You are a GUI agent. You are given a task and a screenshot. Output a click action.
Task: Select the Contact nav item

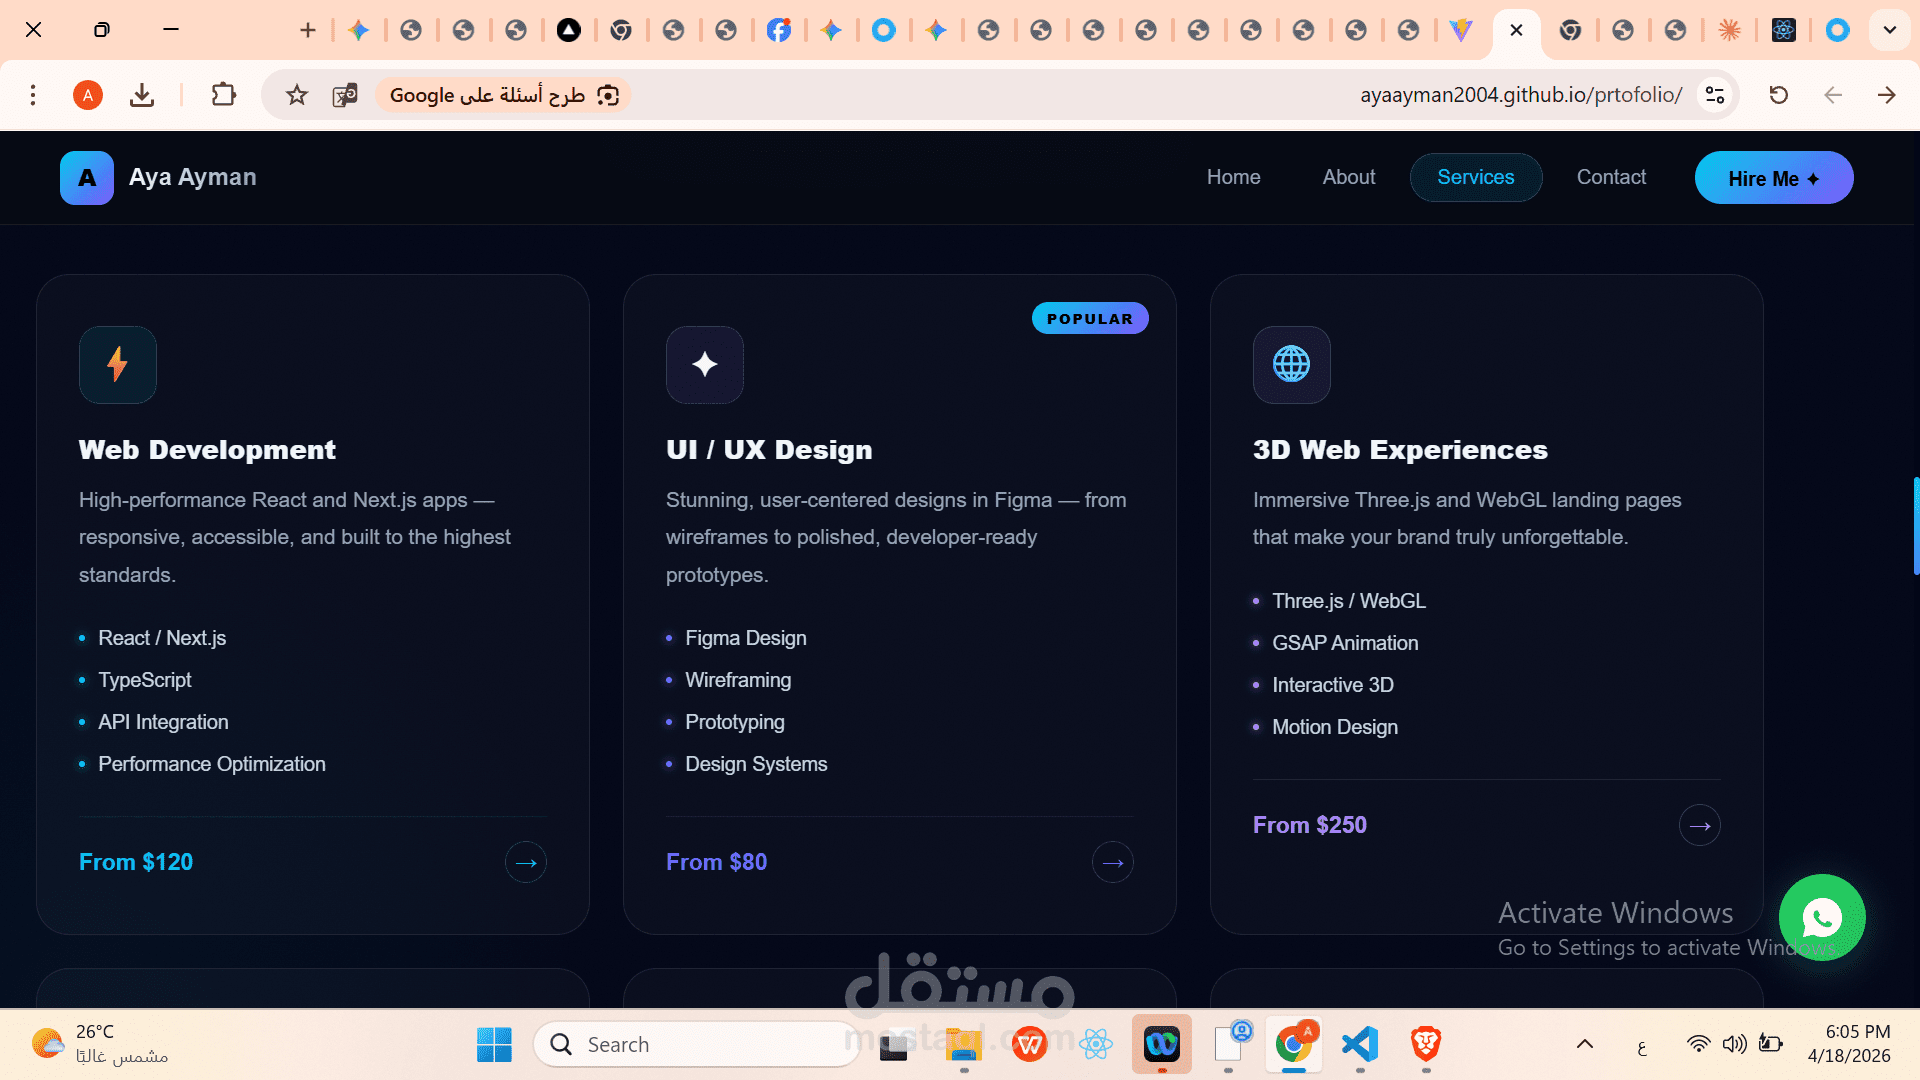(1611, 177)
